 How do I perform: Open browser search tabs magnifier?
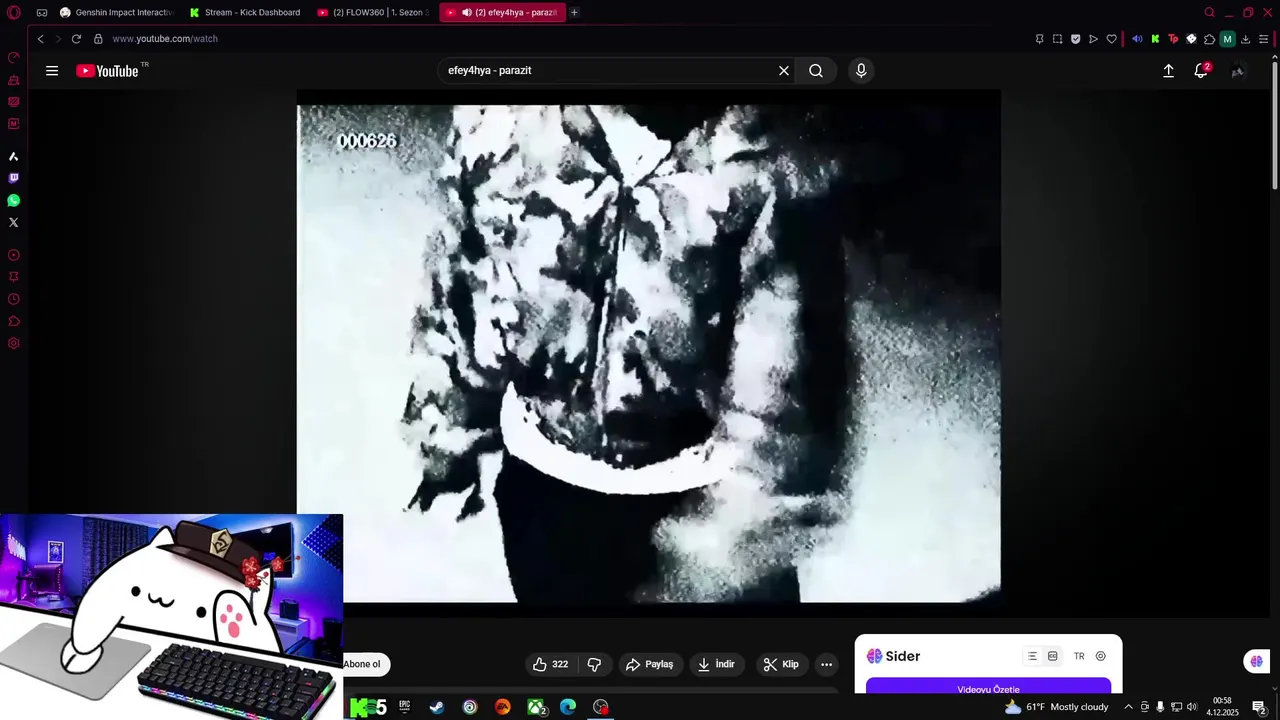[x=1209, y=13]
